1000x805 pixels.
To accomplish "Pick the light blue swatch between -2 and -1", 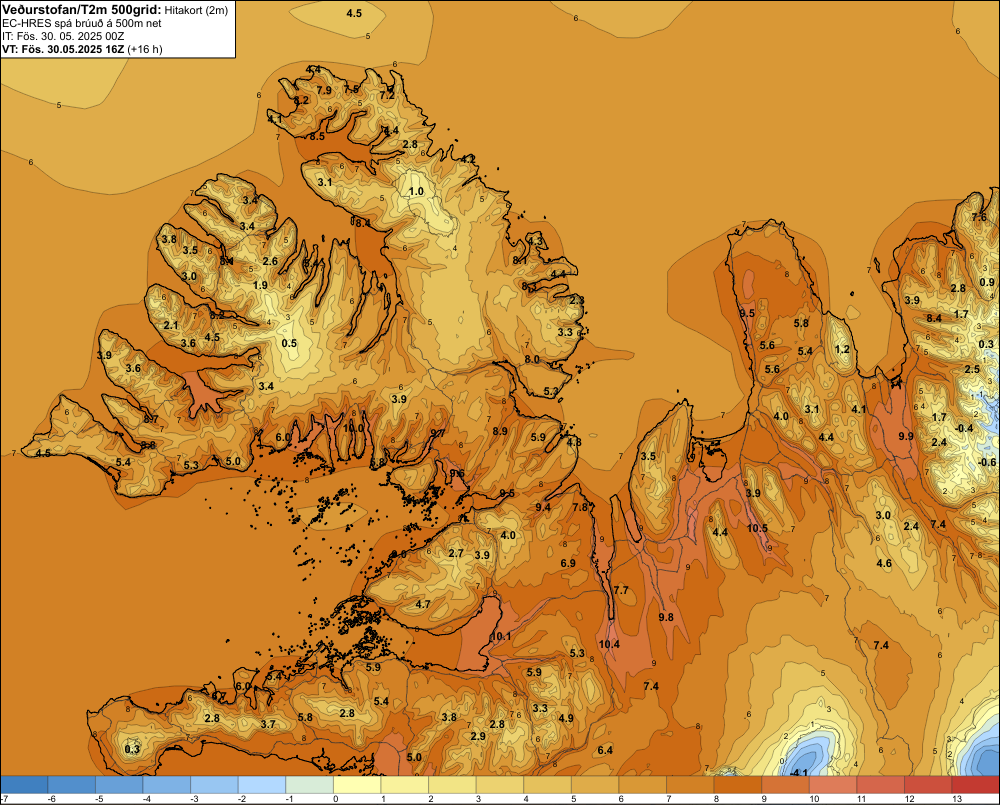I will pos(262,785).
